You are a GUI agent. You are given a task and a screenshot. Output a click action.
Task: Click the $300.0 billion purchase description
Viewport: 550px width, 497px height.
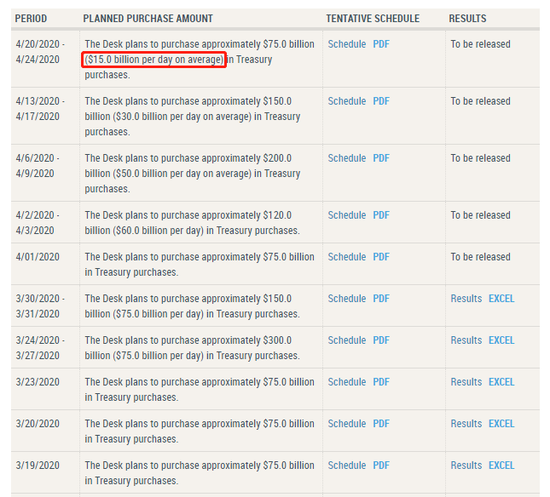[192, 348]
